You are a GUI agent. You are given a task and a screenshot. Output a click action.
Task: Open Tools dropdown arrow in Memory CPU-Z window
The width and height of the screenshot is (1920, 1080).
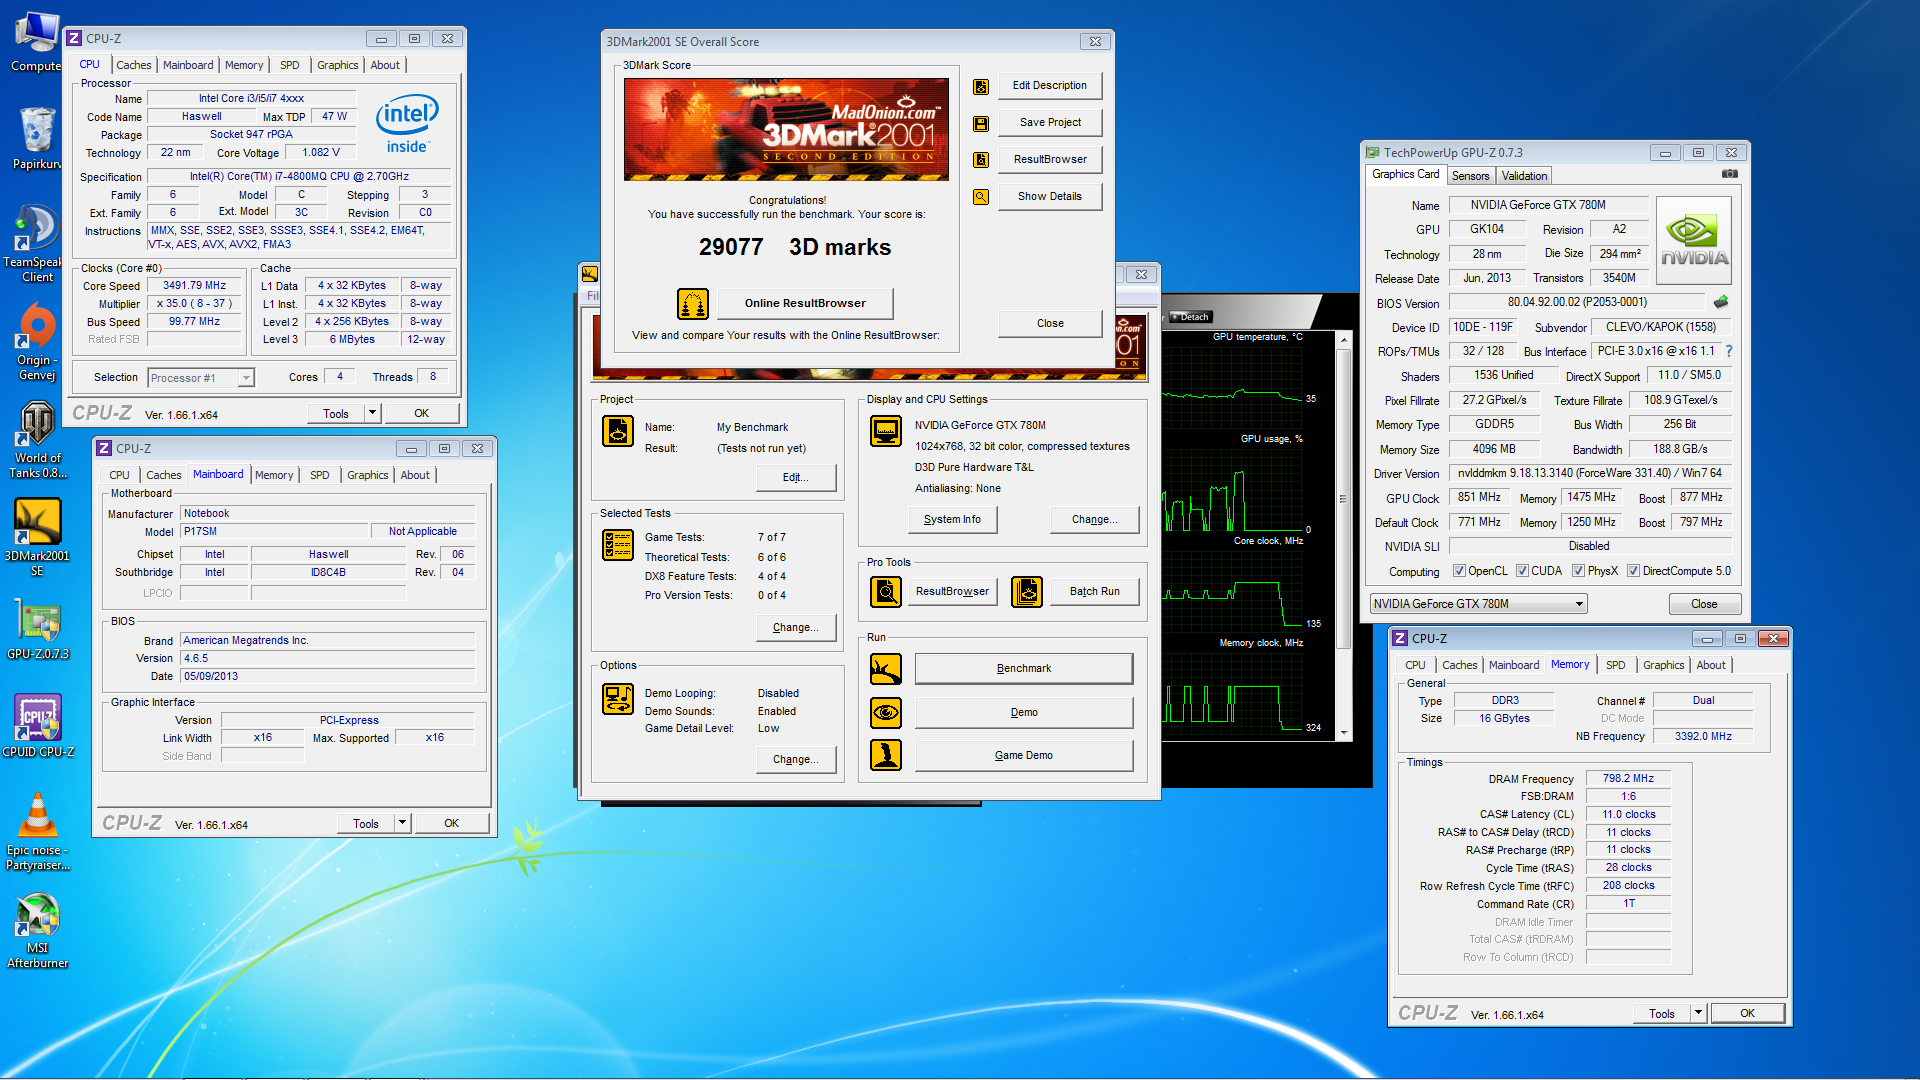tap(1698, 1013)
